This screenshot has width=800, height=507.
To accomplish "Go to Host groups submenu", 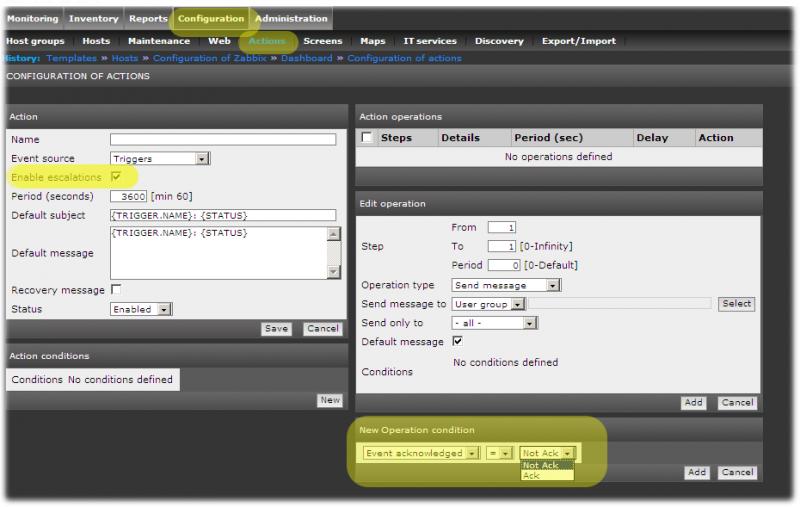I will coord(35,41).
